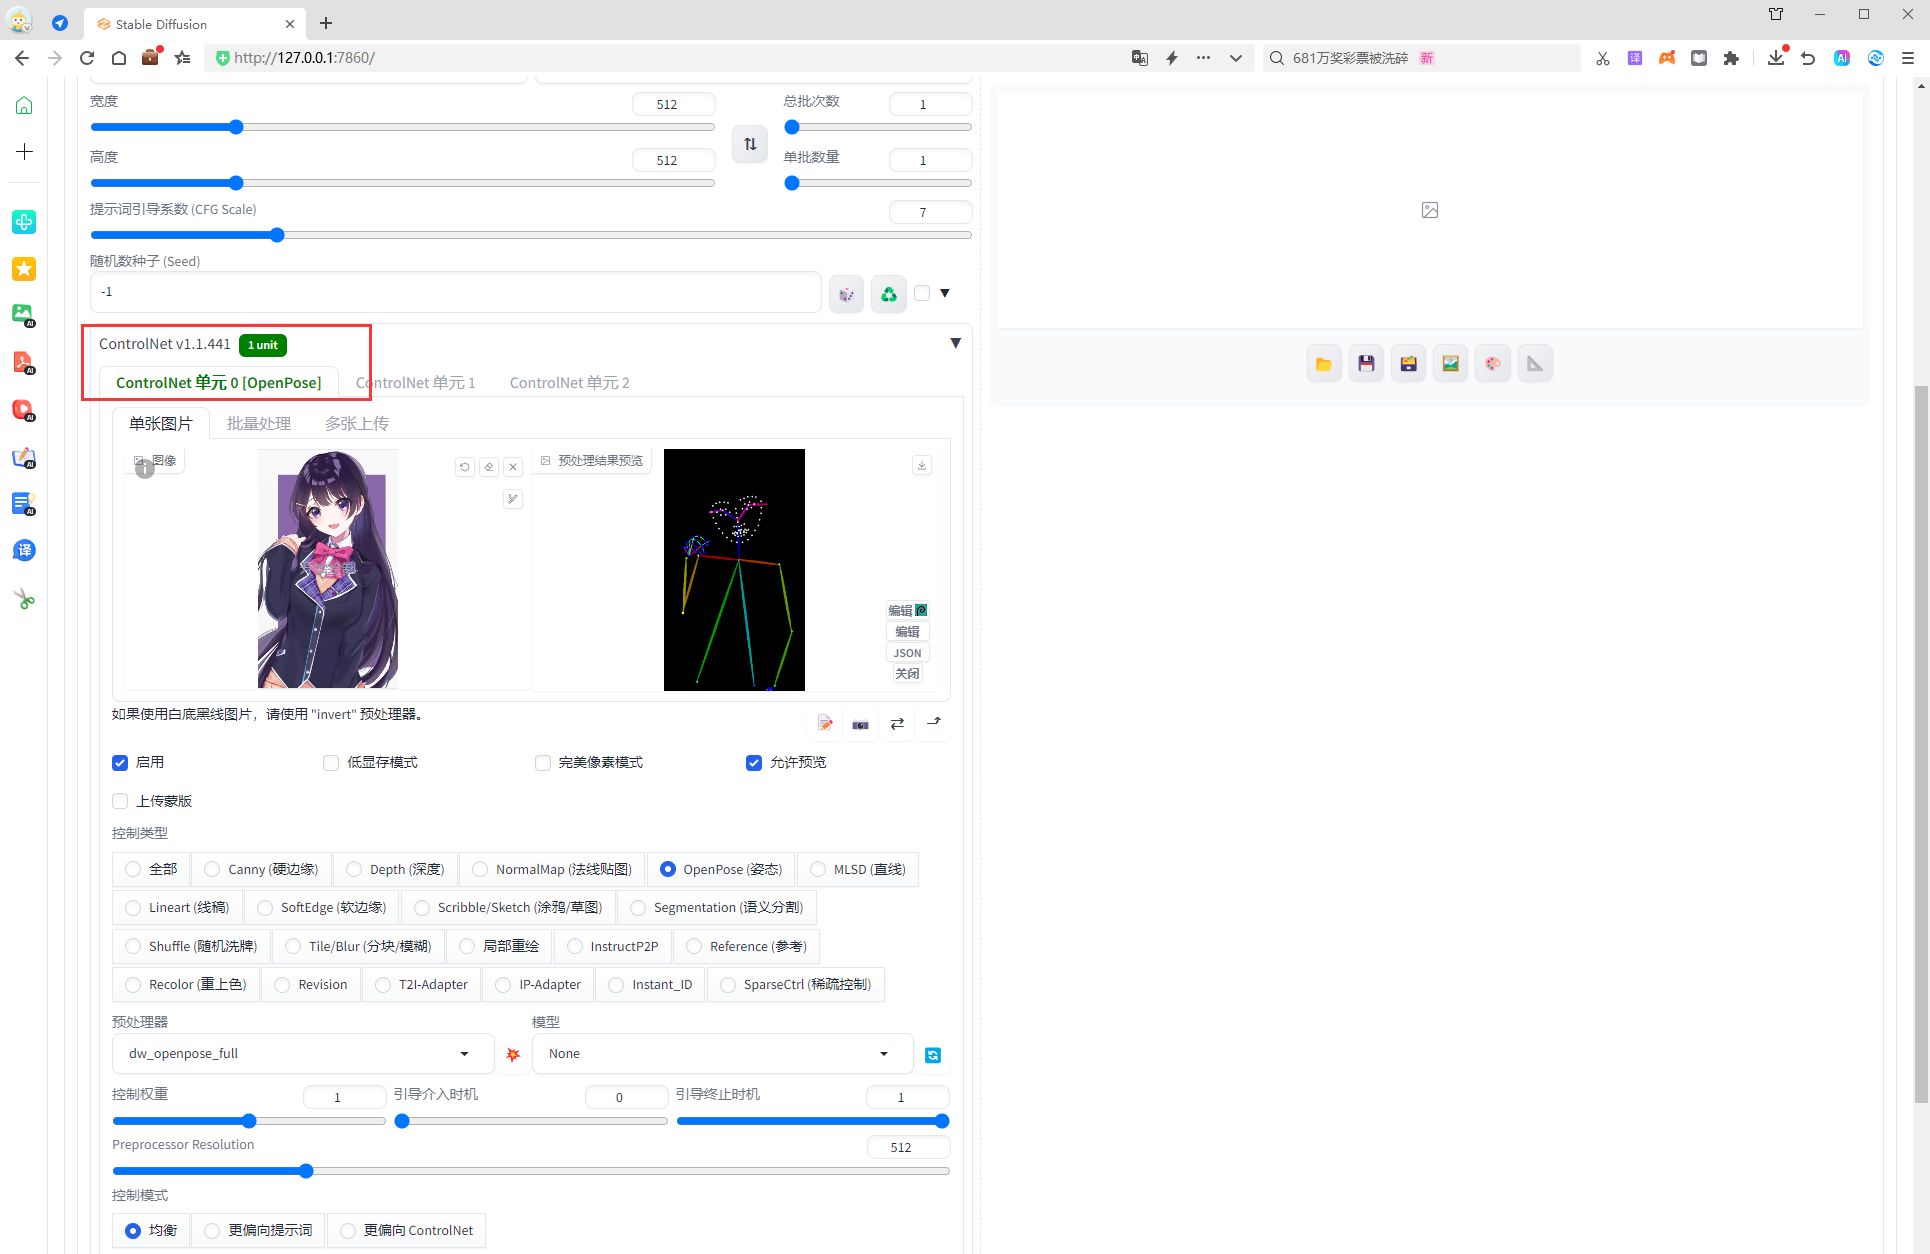Click the JSON edit icon in ControlNet
Viewport: 1930px width, 1254px height.
907,654
